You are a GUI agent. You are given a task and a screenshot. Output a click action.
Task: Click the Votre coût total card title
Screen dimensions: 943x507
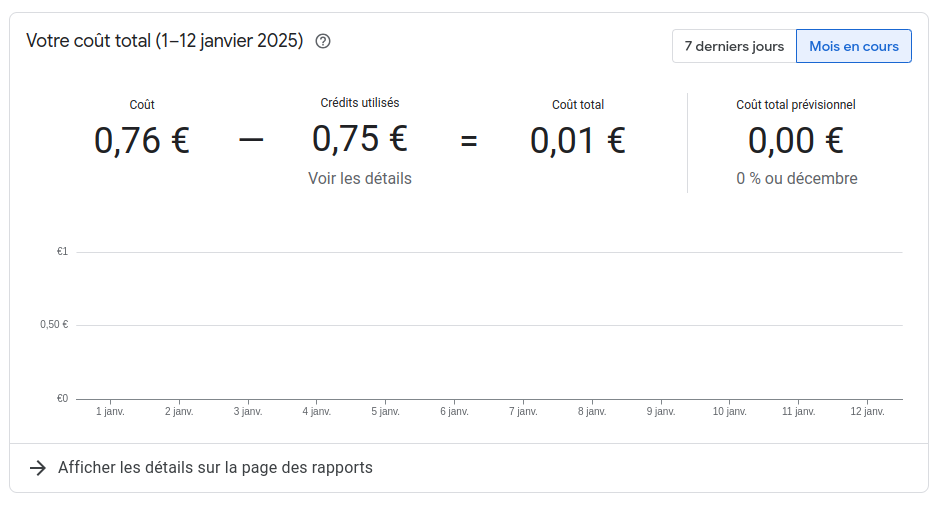click(x=164, y=42)
